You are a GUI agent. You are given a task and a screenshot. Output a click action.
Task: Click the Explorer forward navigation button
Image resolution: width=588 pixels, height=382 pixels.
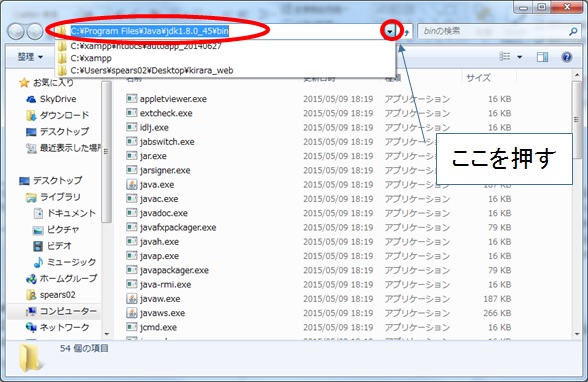click(x=35, y=31)
